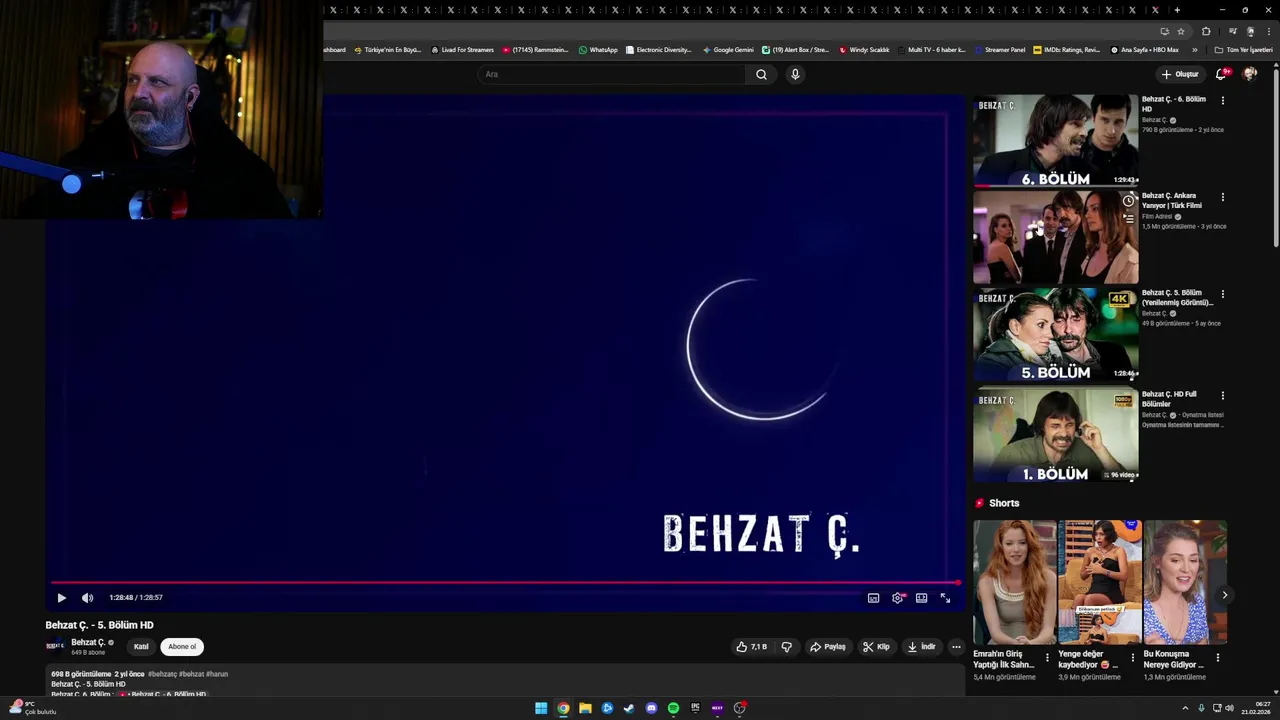This screenshot has height=720, width=1280.
Task: Show next Shorts with arrow button
Action: click(x=1225, y=595)
